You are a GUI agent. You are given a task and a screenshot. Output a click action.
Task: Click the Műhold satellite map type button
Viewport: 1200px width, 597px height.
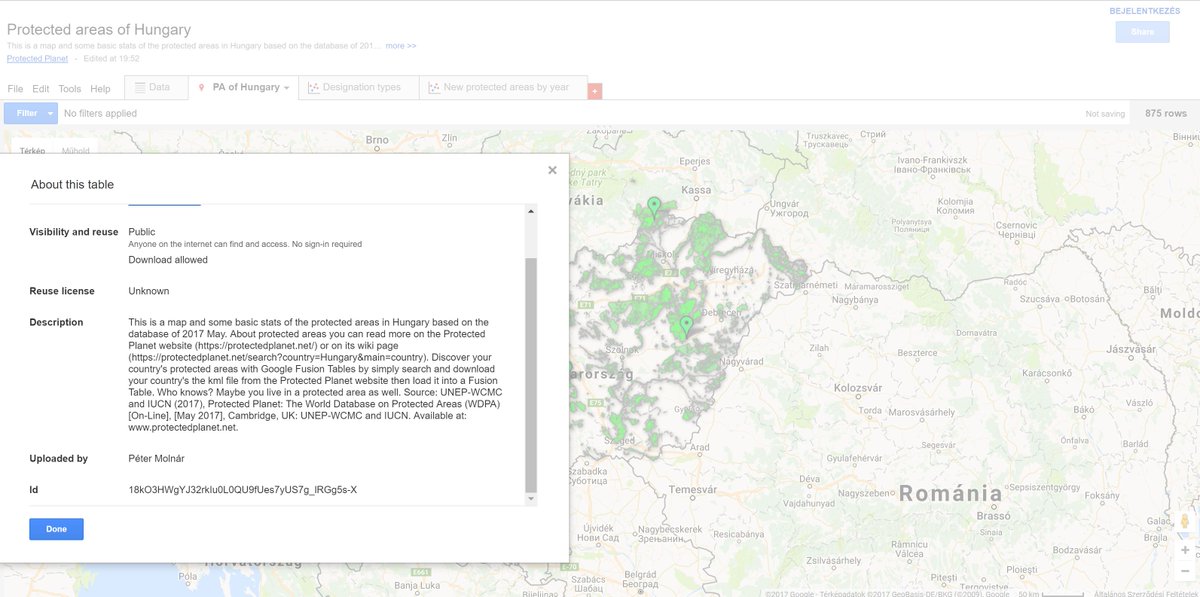click(76, 152)
